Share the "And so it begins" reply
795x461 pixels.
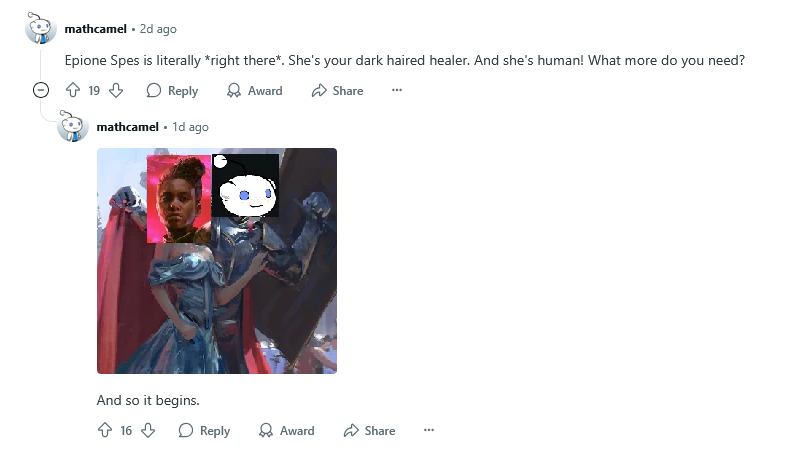click(x=370, y=430)
